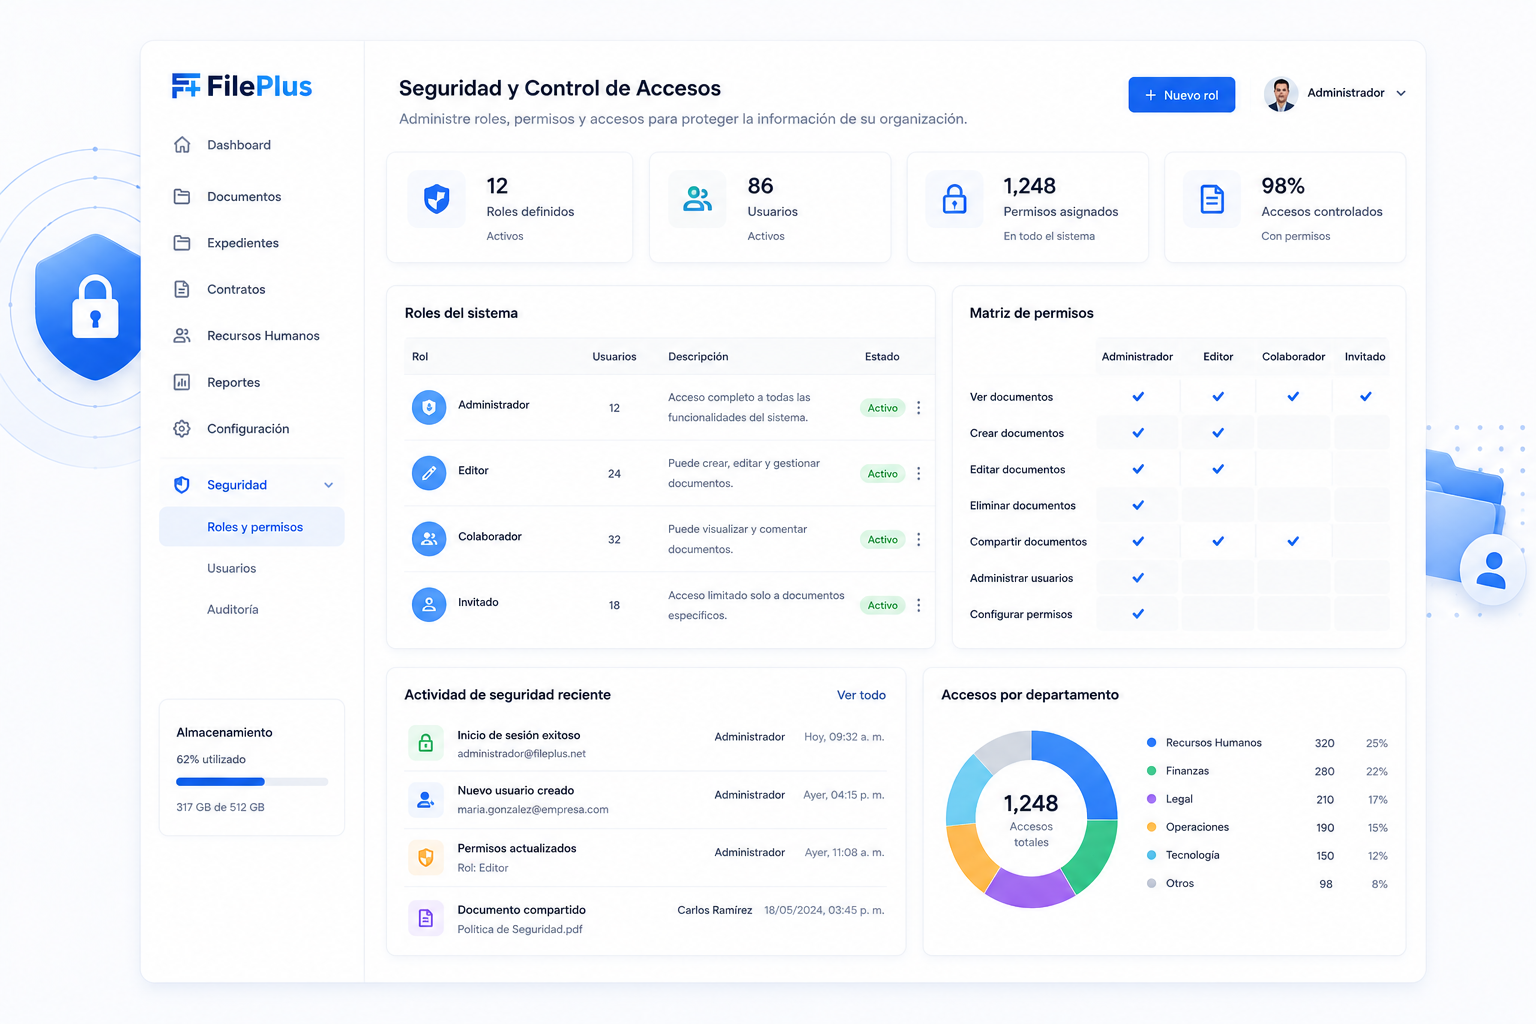The height and width of the screenshot is (1024, 1536).
Task: Open the Ver todo activity link
Action: click(x=861, y=695)
